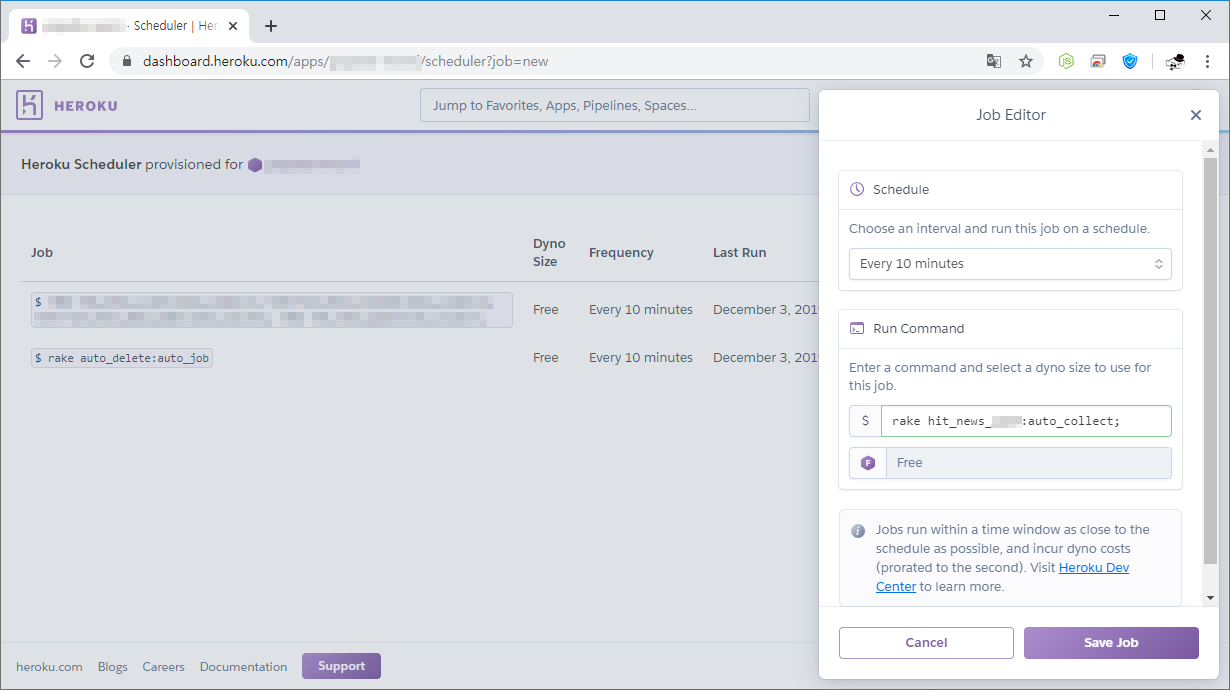Click the clock Schedule icon
The image size is (1230, 690).
pyautogui.click(x=857, y=189)
